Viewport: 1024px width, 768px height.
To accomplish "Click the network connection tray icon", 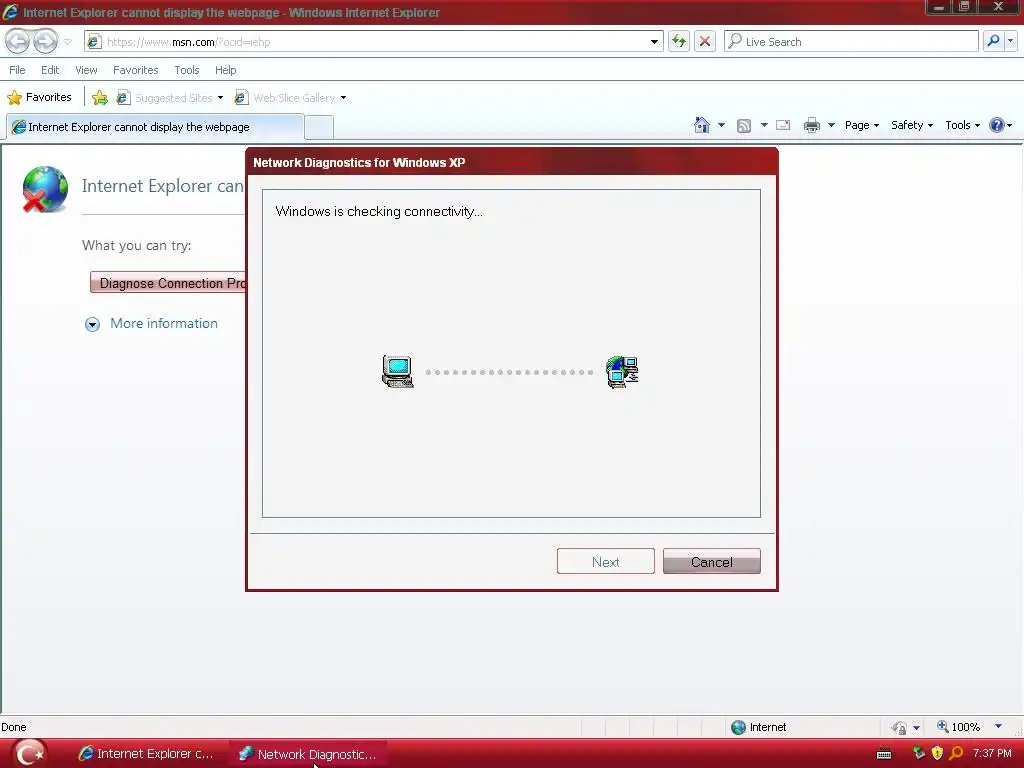I will click(x=918, y=753).
